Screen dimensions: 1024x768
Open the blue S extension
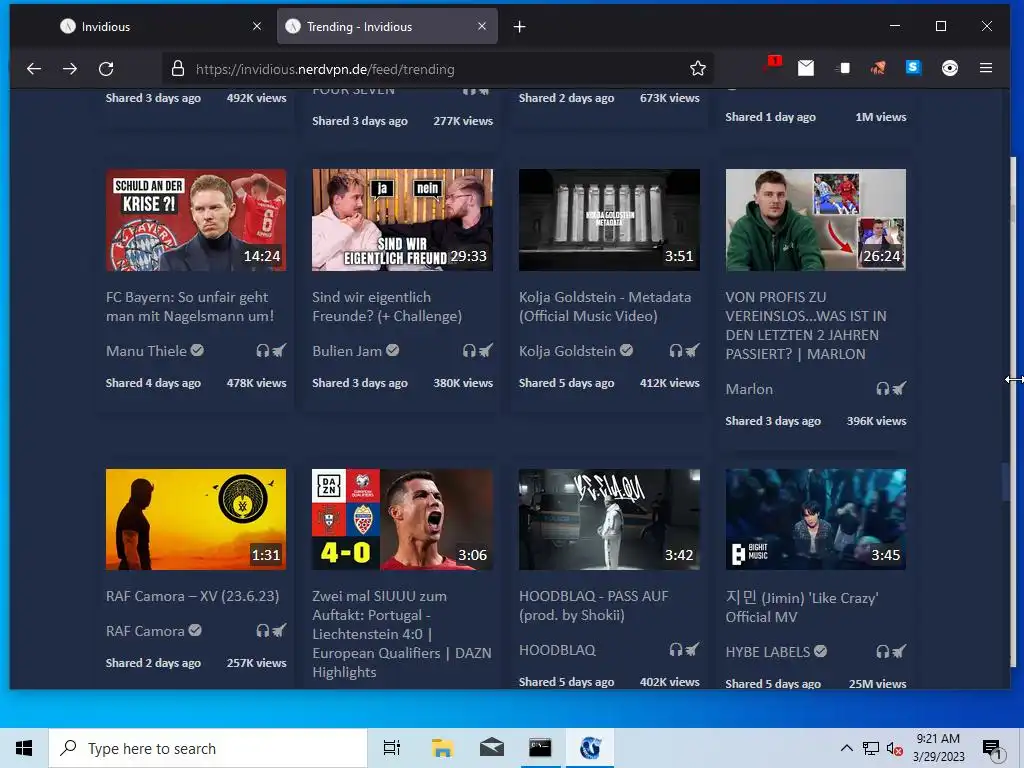(913, 67)
